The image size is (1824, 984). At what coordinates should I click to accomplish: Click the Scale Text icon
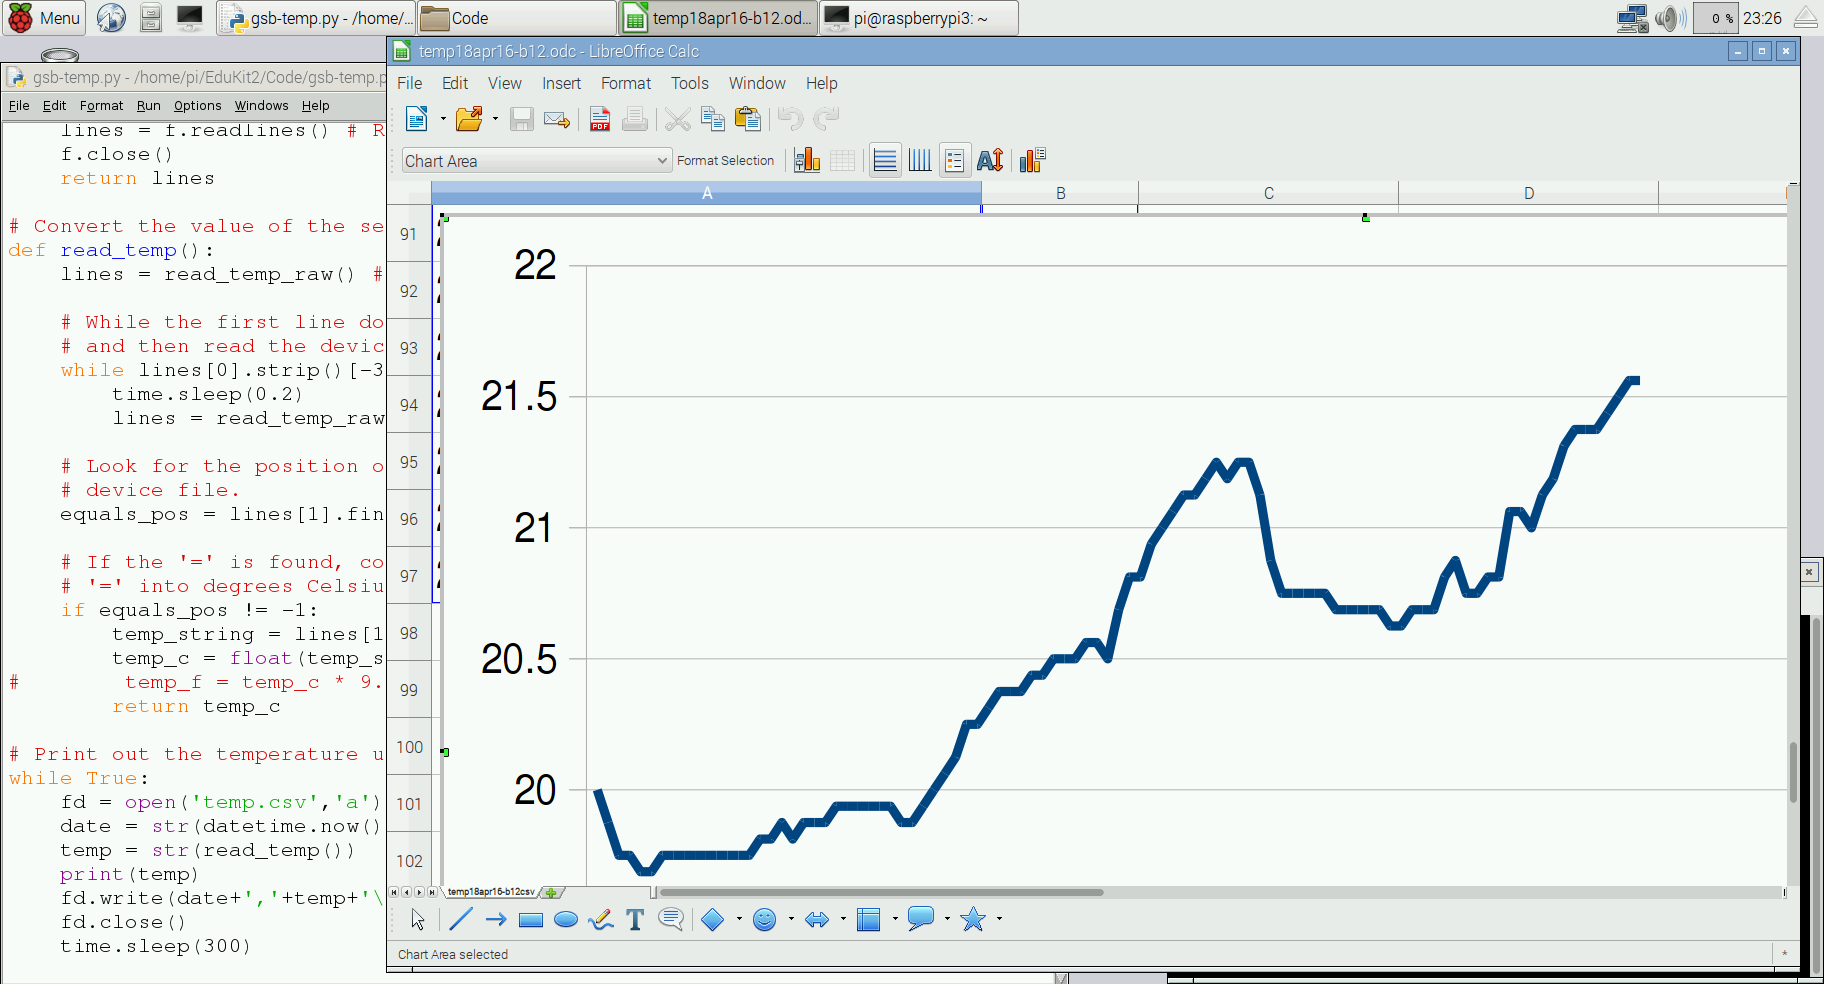pyautogui.click(x=990, y=161)
